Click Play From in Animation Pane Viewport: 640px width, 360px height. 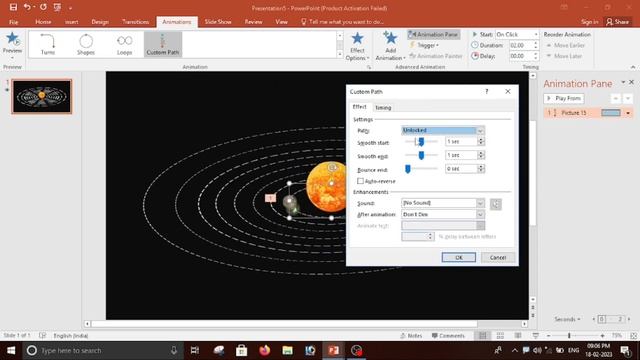point(564,98)
